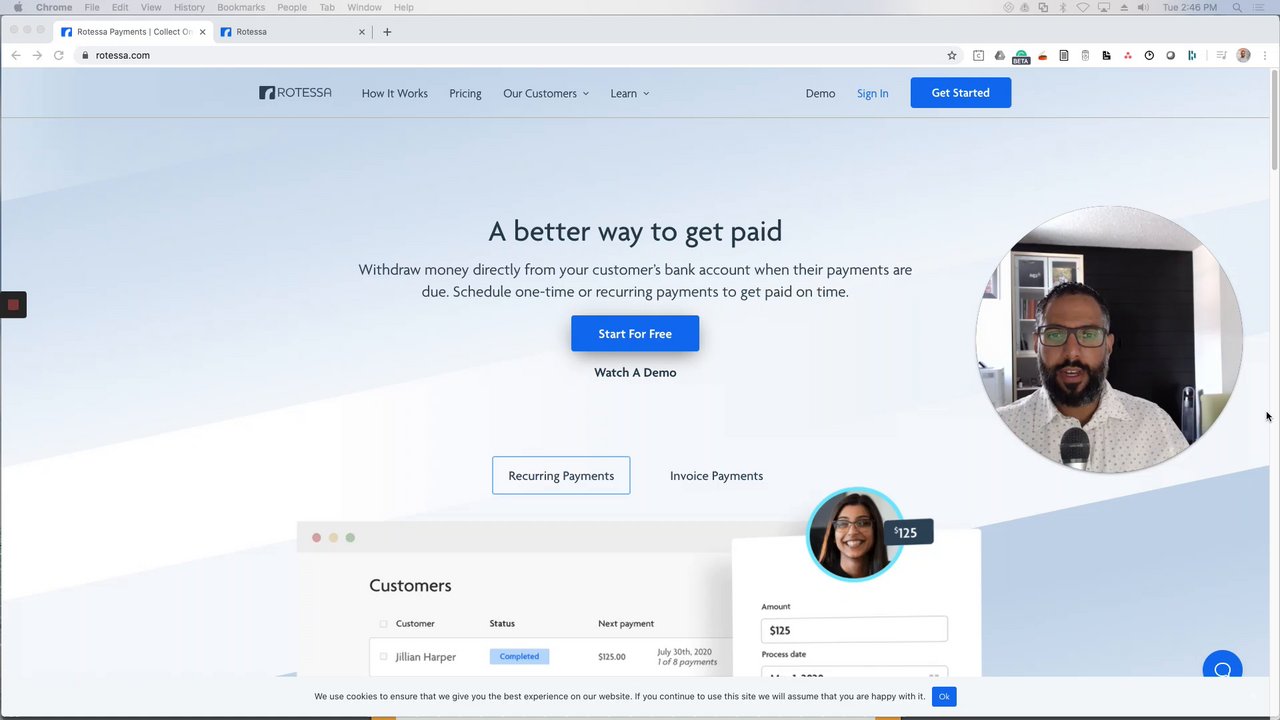
Task: Tick the Jillian Harper row checkbox
Action: tap(383, 657)
